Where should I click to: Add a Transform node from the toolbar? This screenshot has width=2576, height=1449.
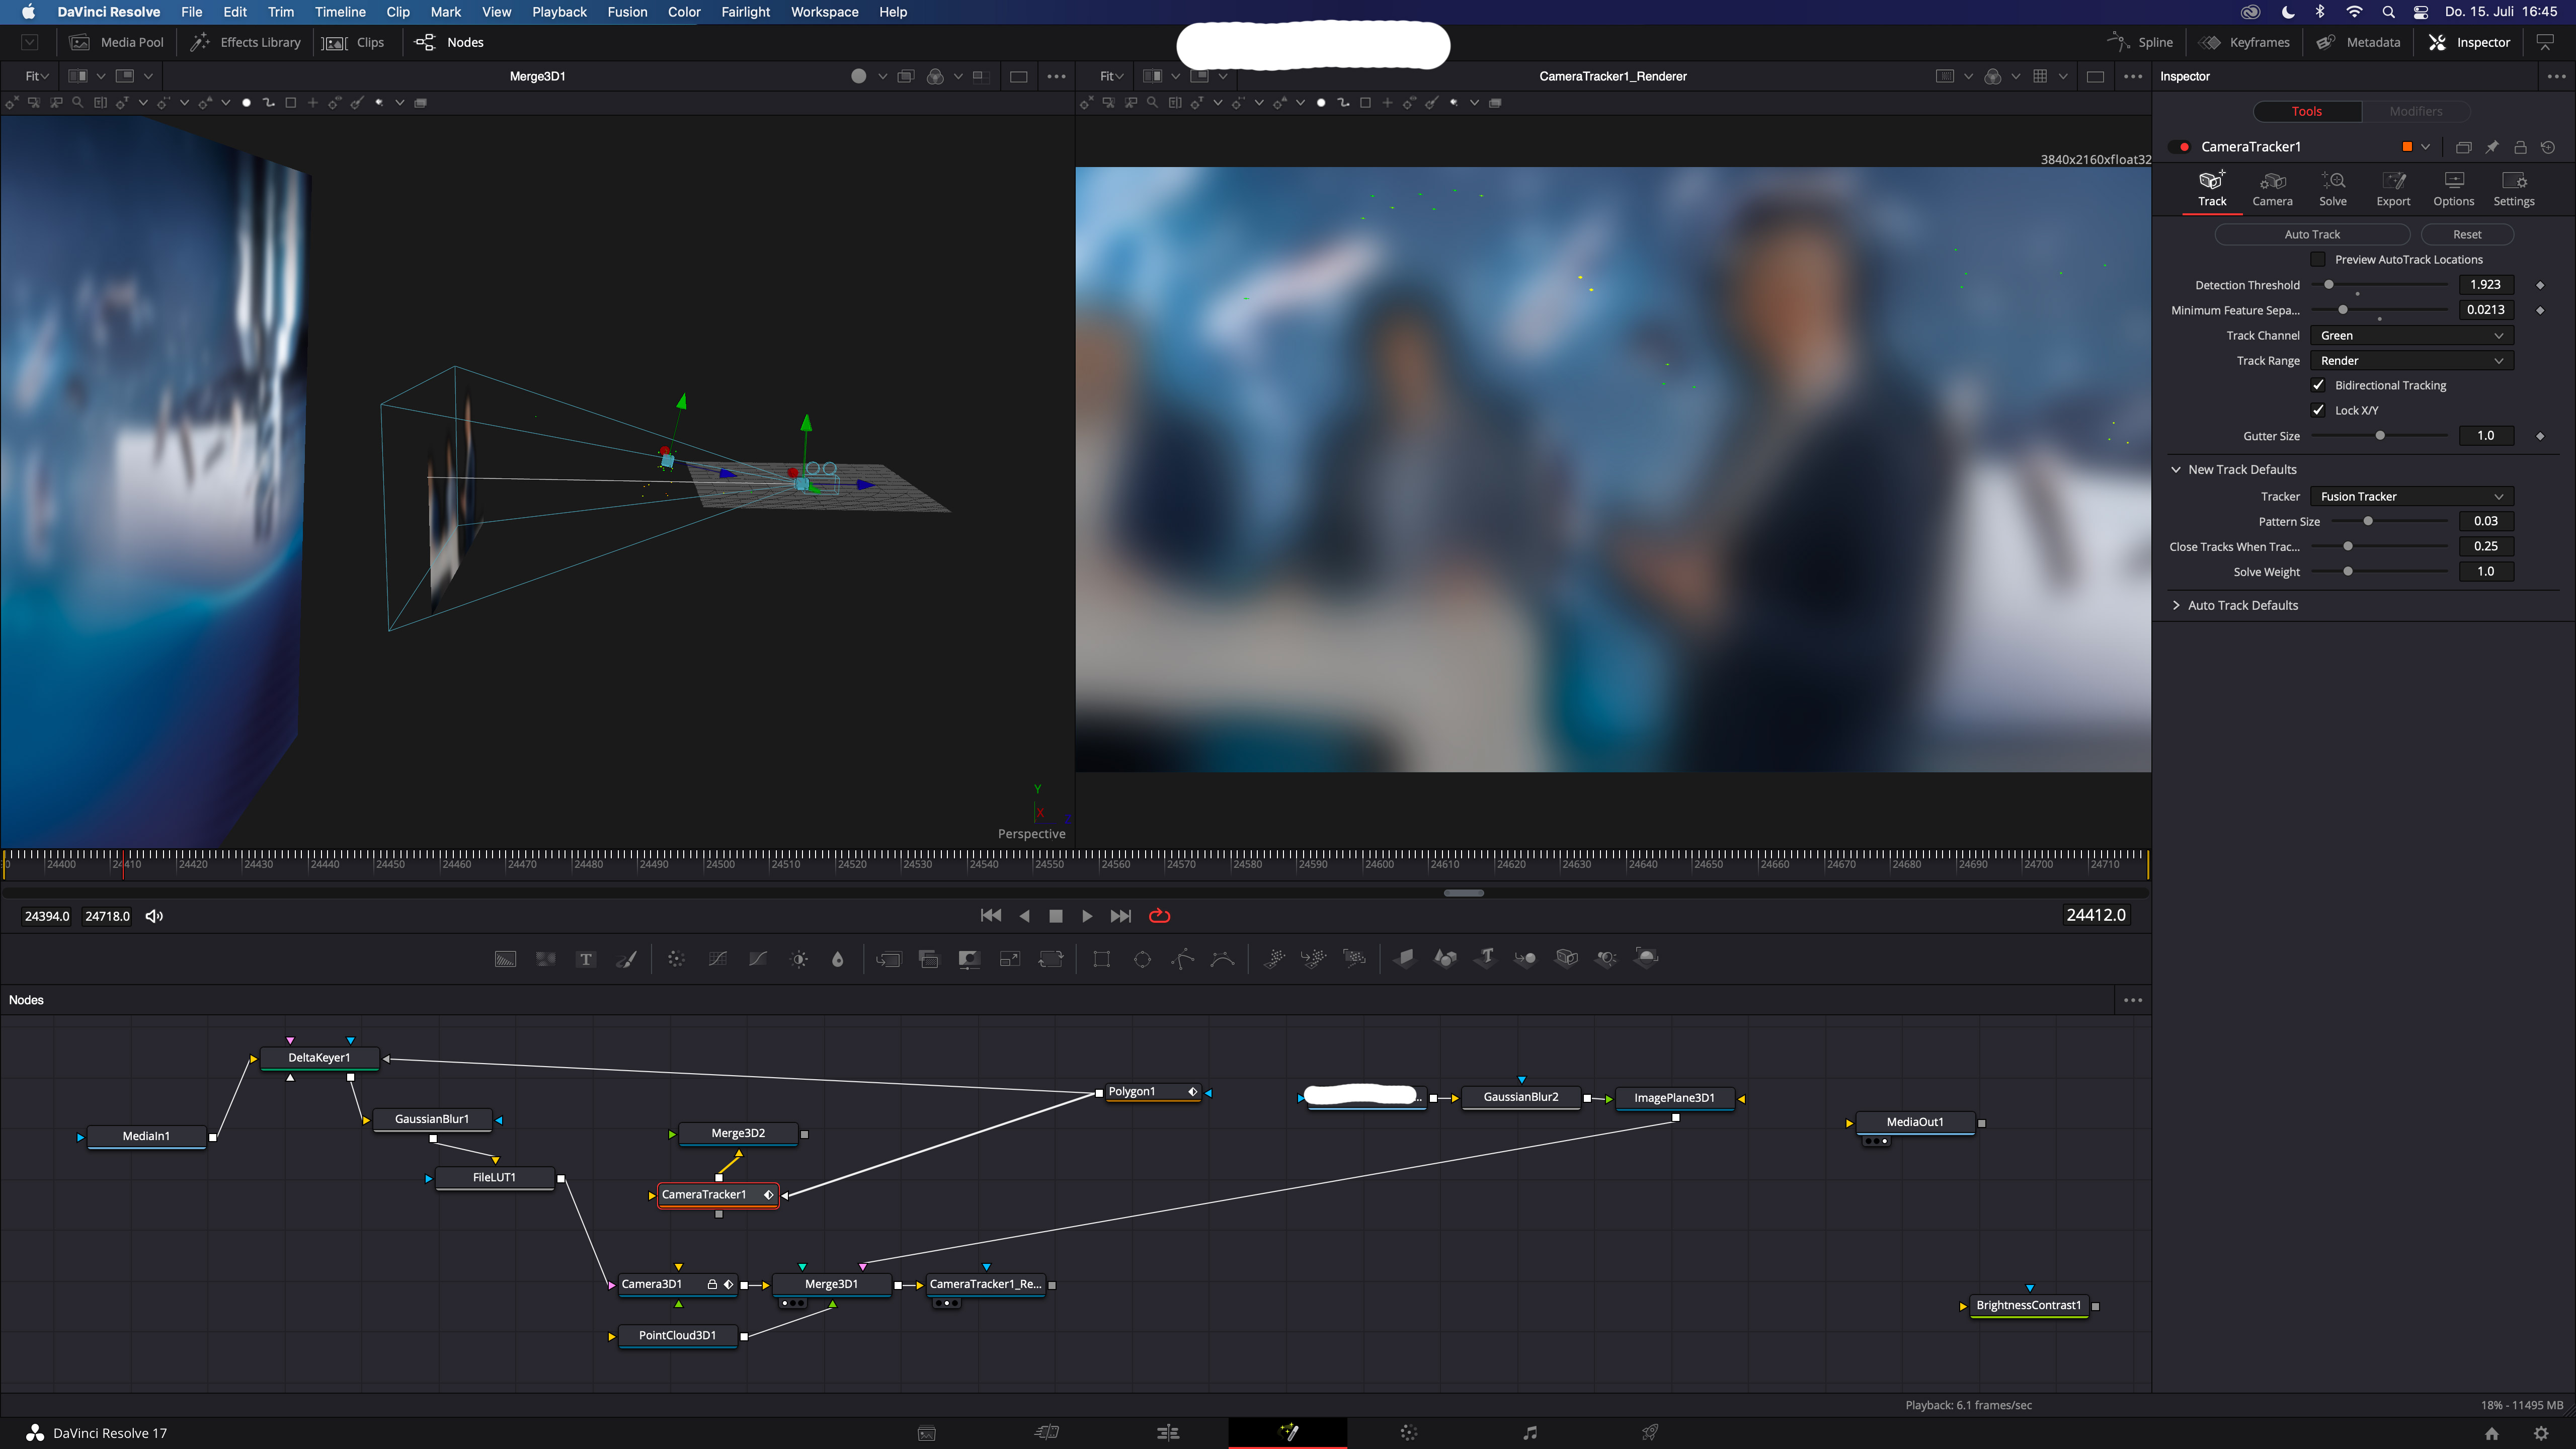click(1051, 959)
